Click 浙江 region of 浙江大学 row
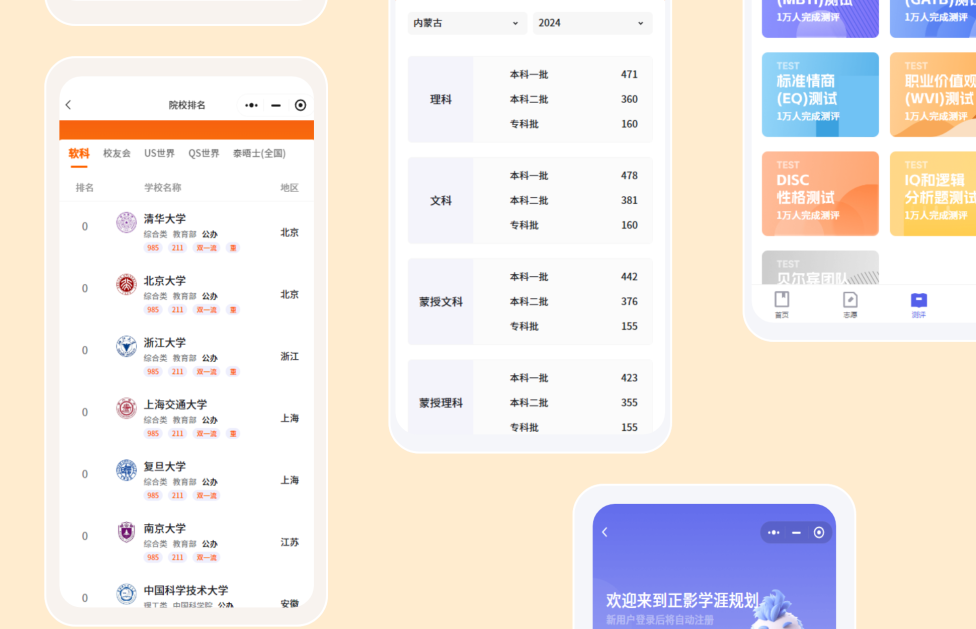 [289, 356]
